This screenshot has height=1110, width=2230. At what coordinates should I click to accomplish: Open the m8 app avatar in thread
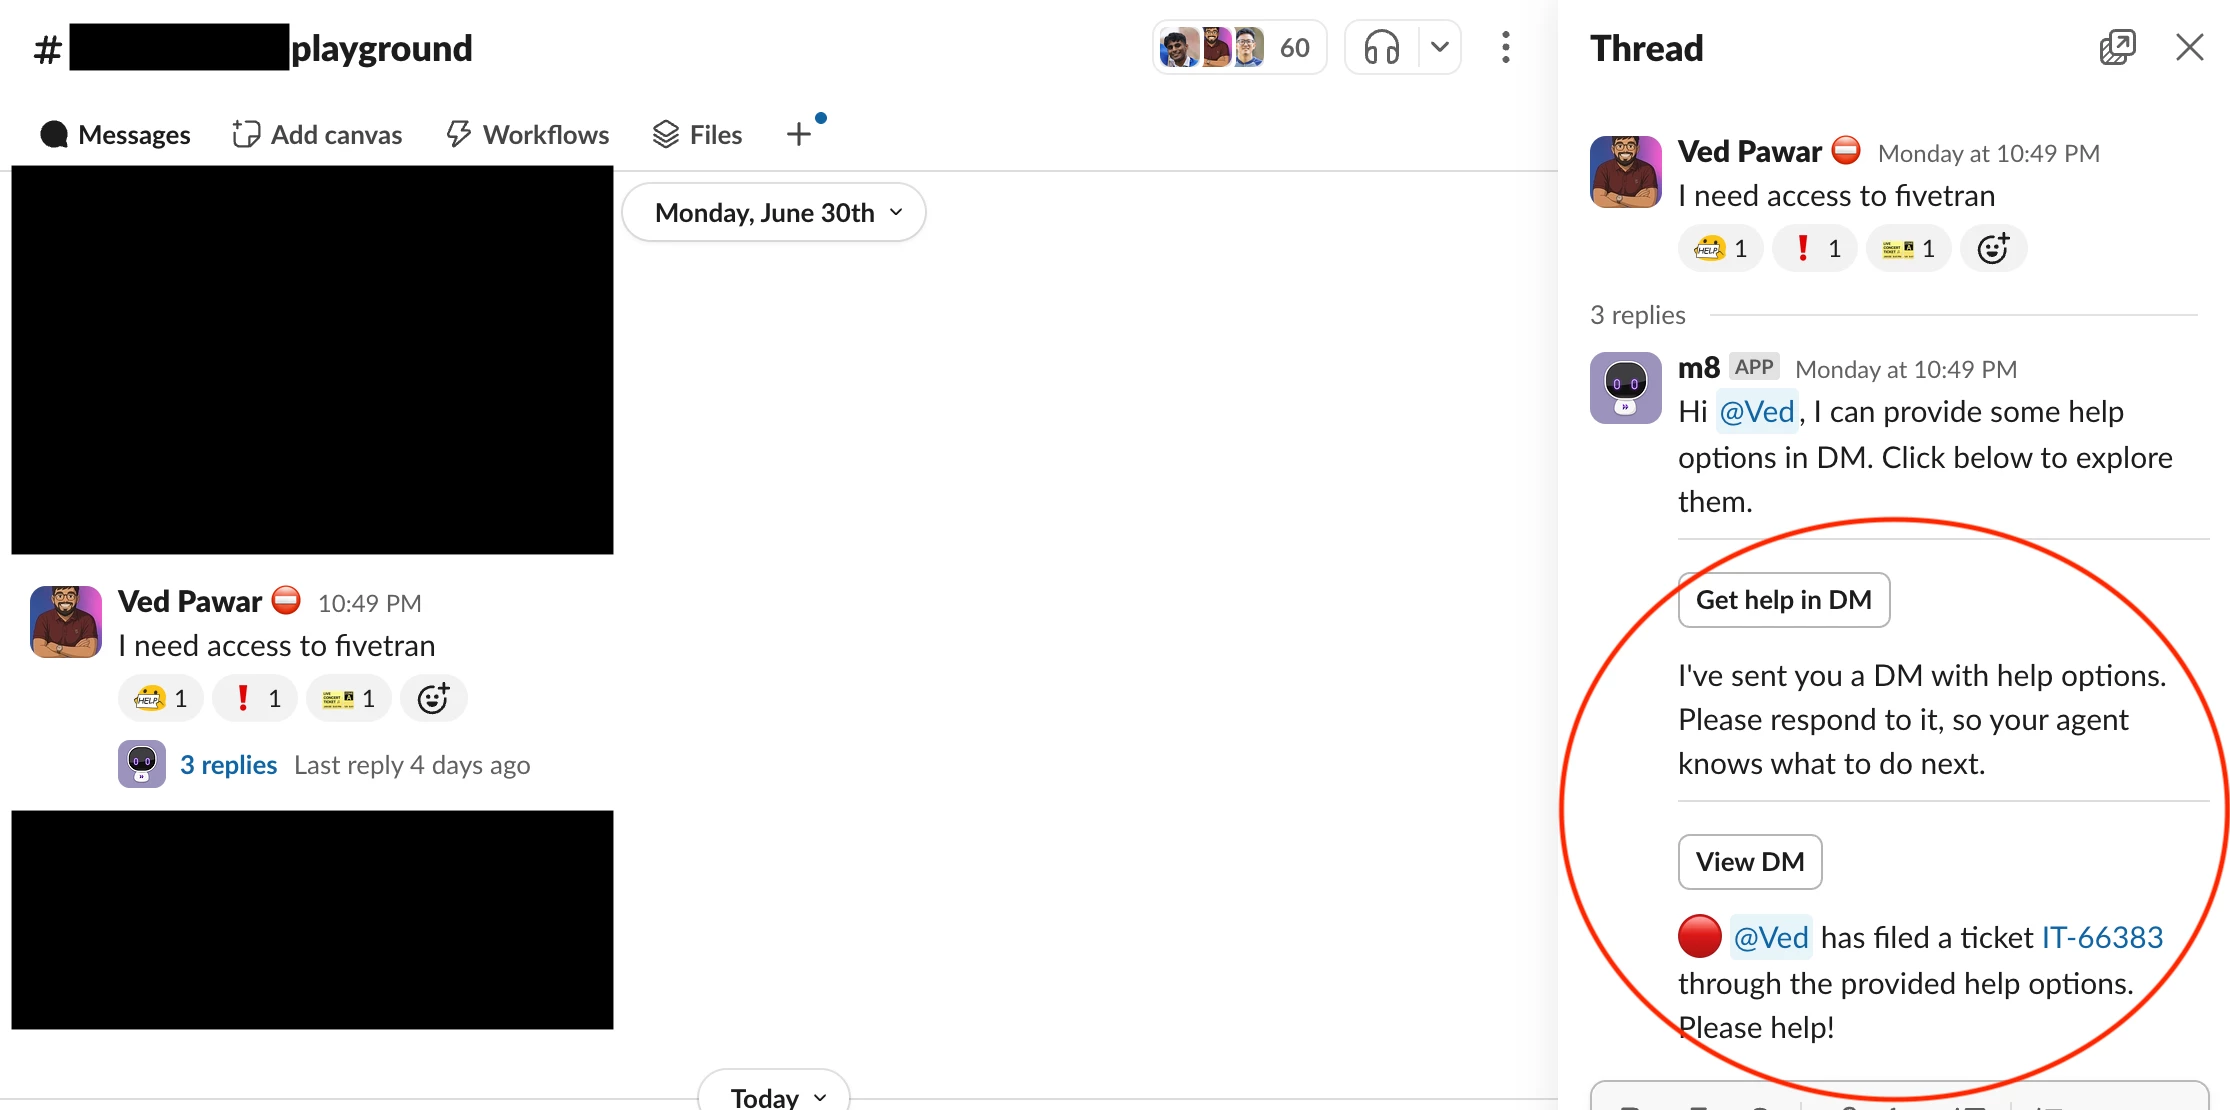point(1626,387)
